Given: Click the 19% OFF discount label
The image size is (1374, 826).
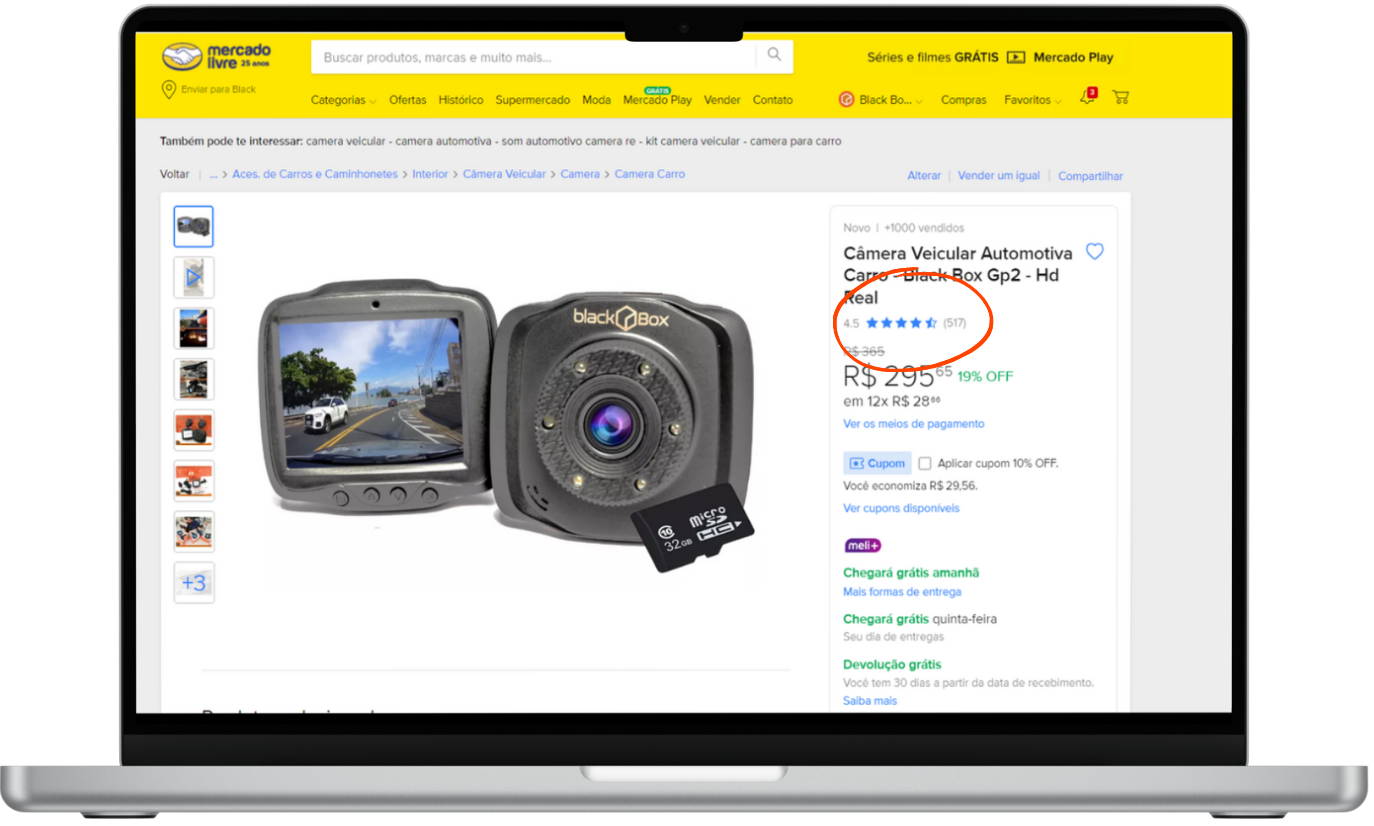Looking at the screenshot, I should 985,377.
